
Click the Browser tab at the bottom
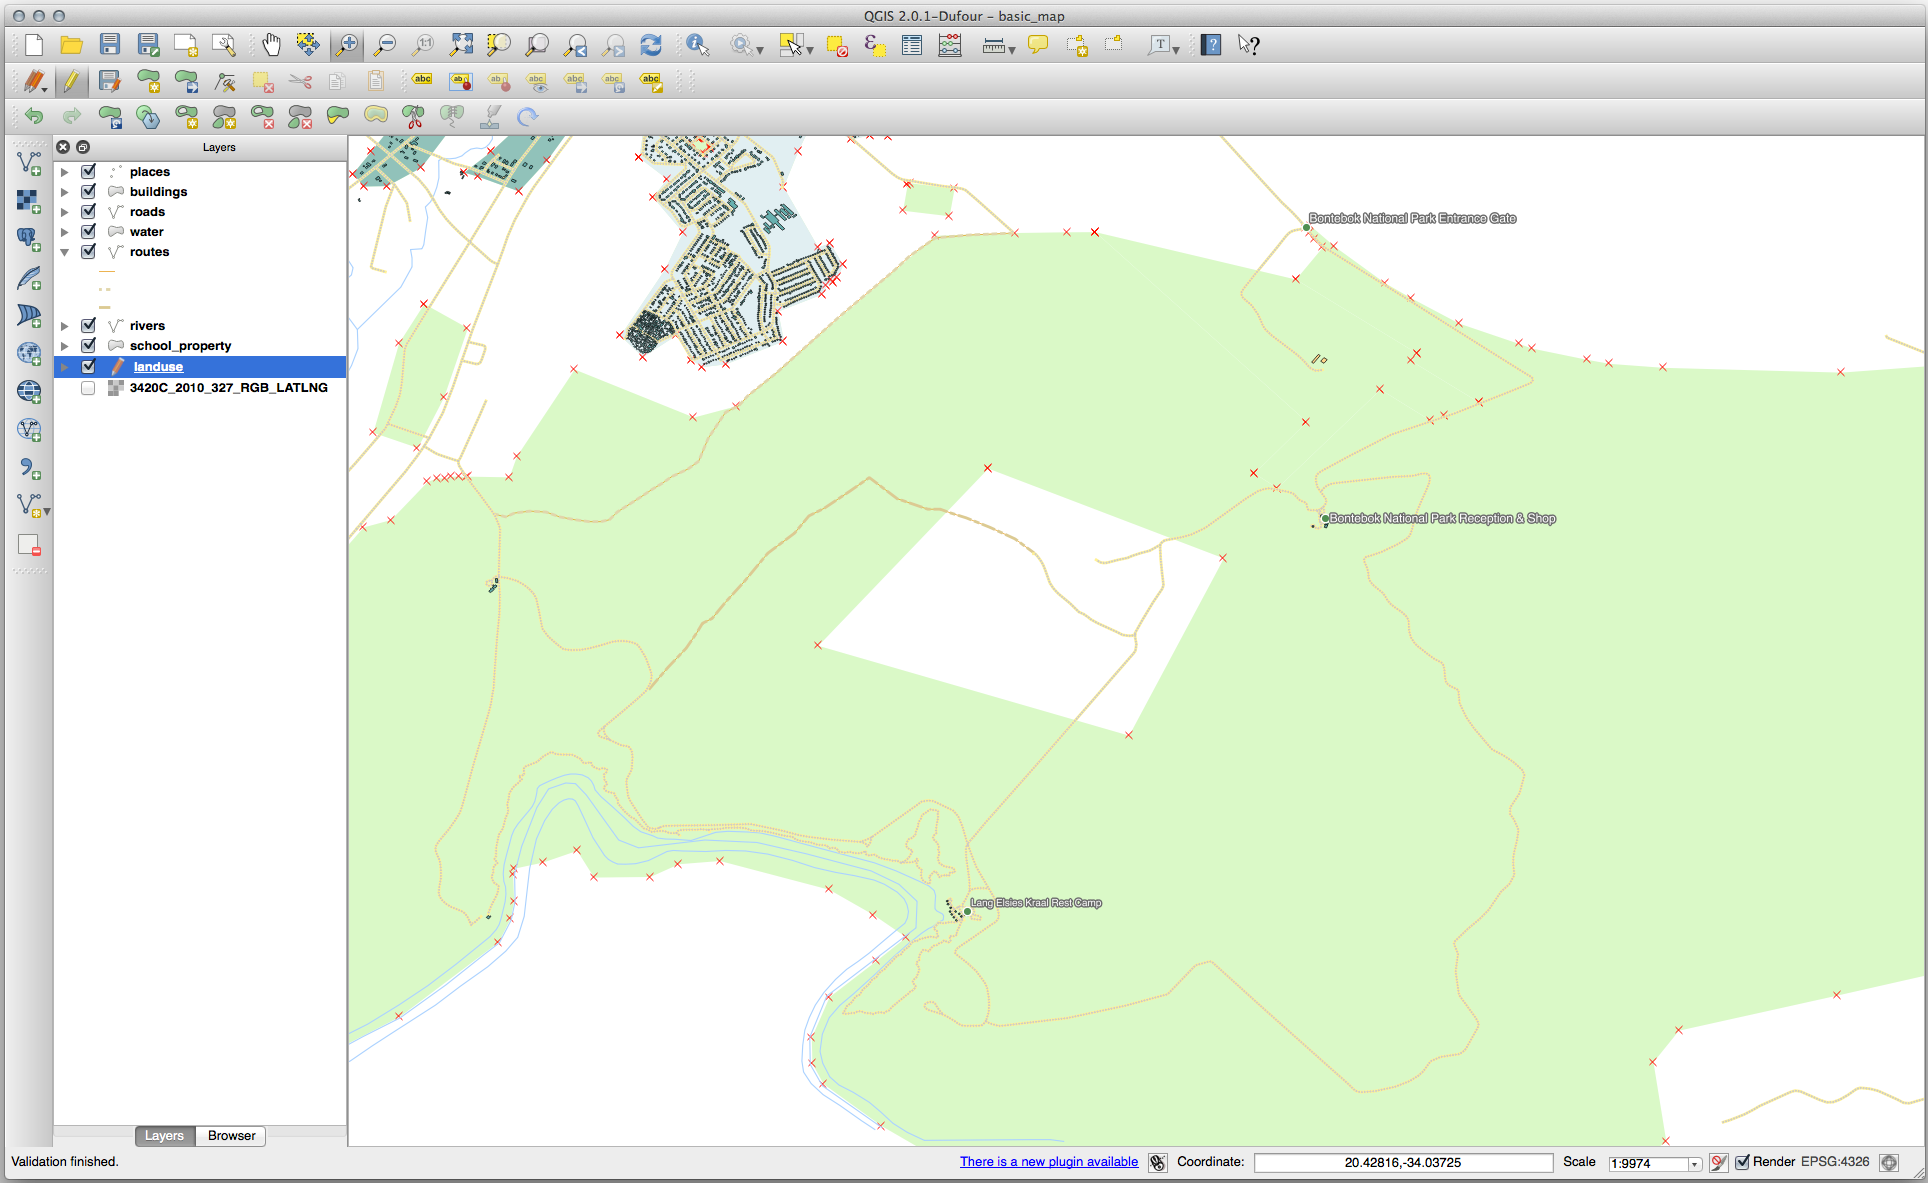click(230, 1136)
